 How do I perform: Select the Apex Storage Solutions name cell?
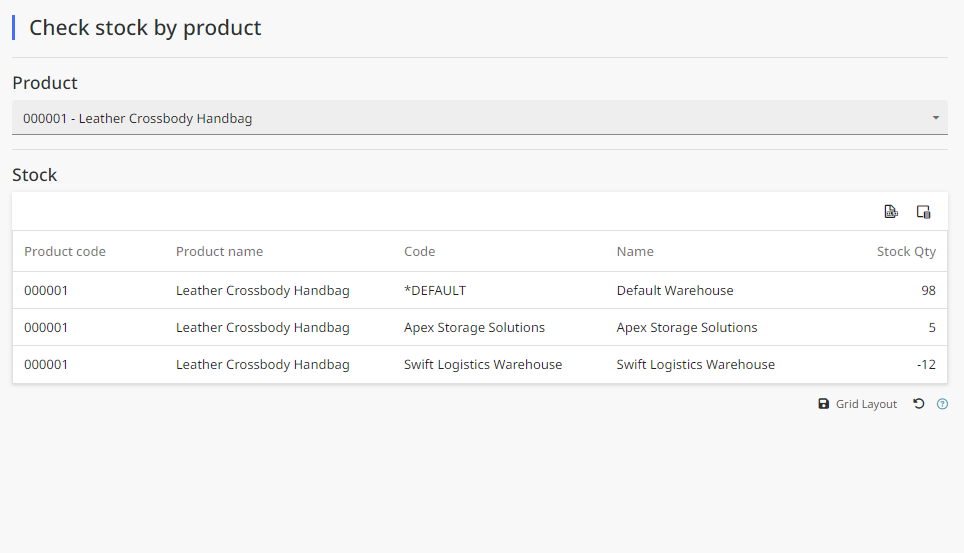687,327
